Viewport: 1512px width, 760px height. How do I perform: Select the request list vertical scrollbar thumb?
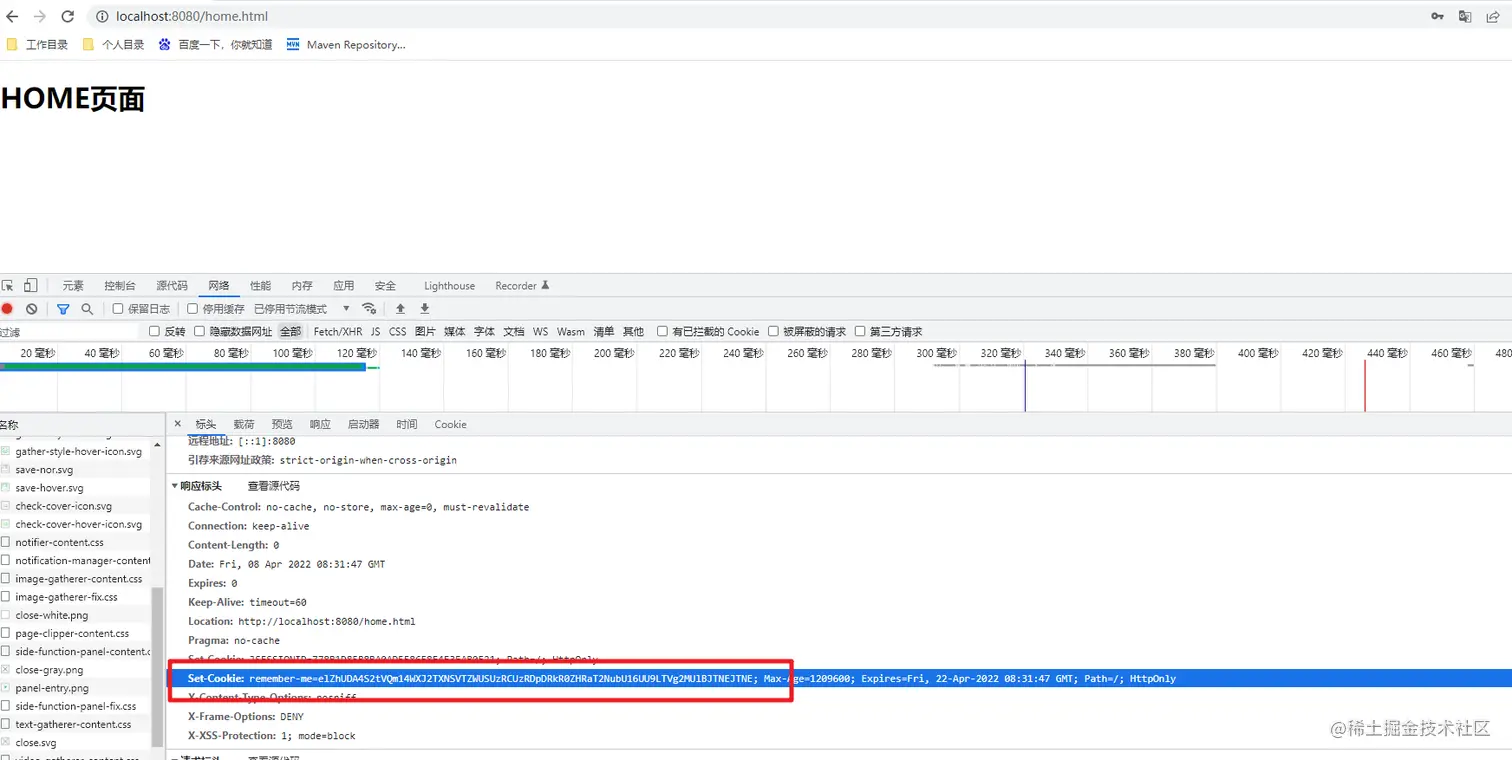coord(157,667)
